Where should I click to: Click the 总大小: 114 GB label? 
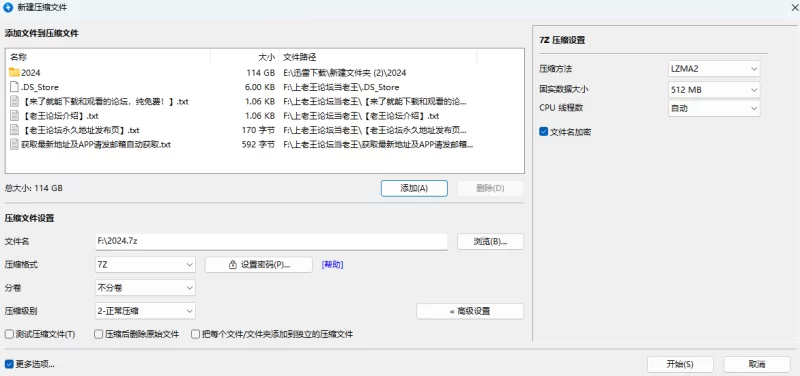34,188
